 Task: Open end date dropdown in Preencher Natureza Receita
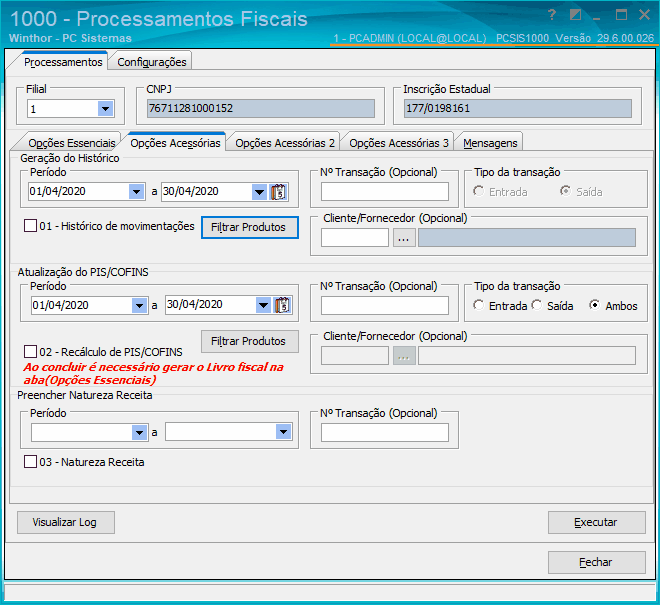click(x=284, y=432)
